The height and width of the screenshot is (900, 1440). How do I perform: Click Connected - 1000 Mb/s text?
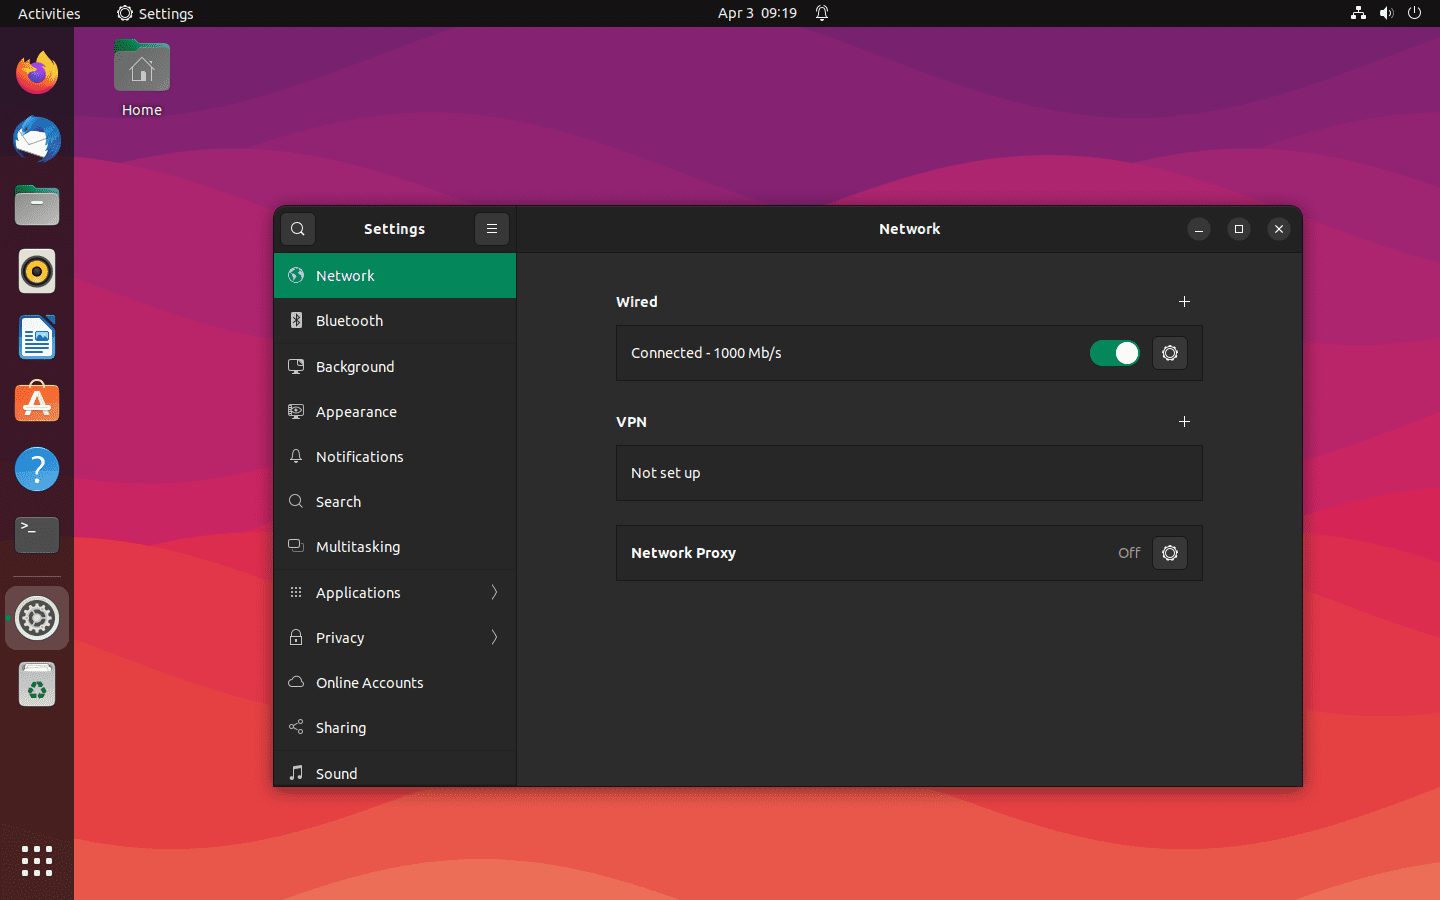click(x=706, y=353)
